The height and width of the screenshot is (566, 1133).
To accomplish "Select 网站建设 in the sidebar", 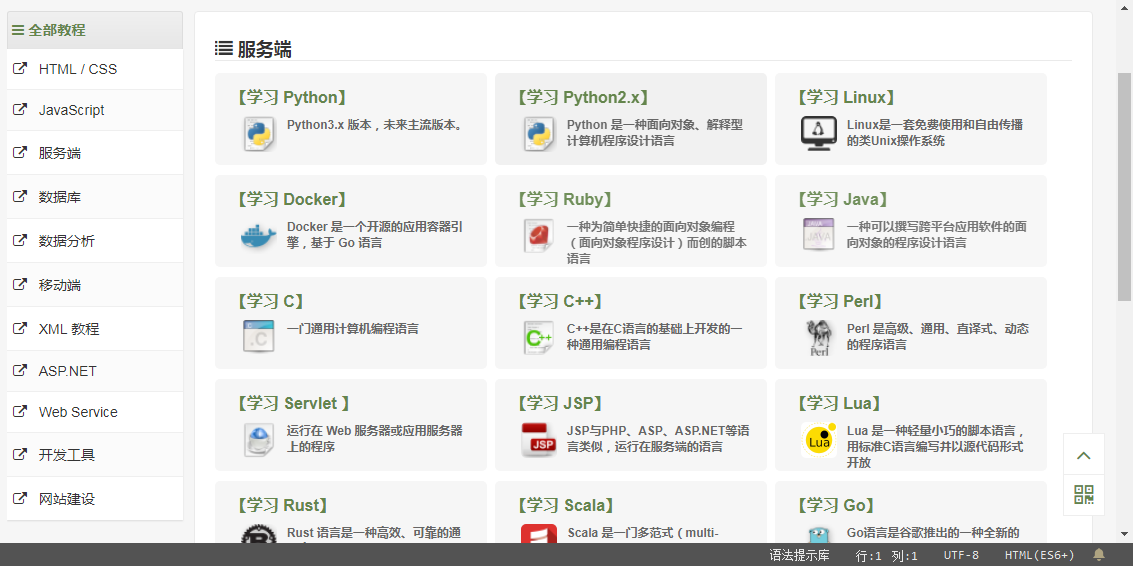I will click(95, 499).
